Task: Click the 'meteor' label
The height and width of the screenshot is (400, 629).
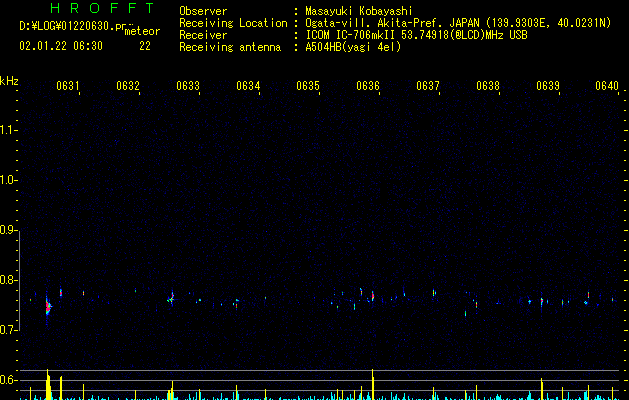Action: point(142,31)
